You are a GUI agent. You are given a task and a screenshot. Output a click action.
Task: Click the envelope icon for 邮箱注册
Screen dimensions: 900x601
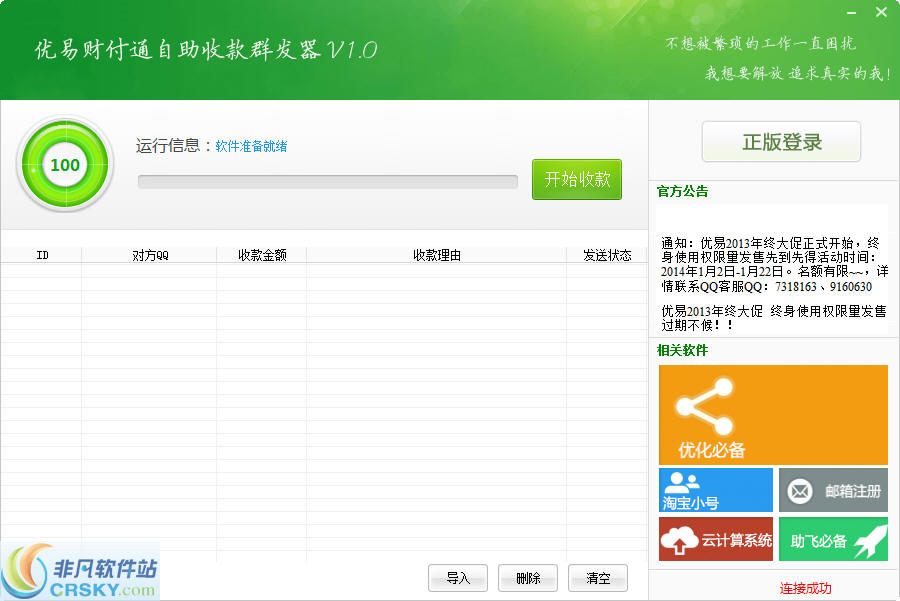point(800,491)
